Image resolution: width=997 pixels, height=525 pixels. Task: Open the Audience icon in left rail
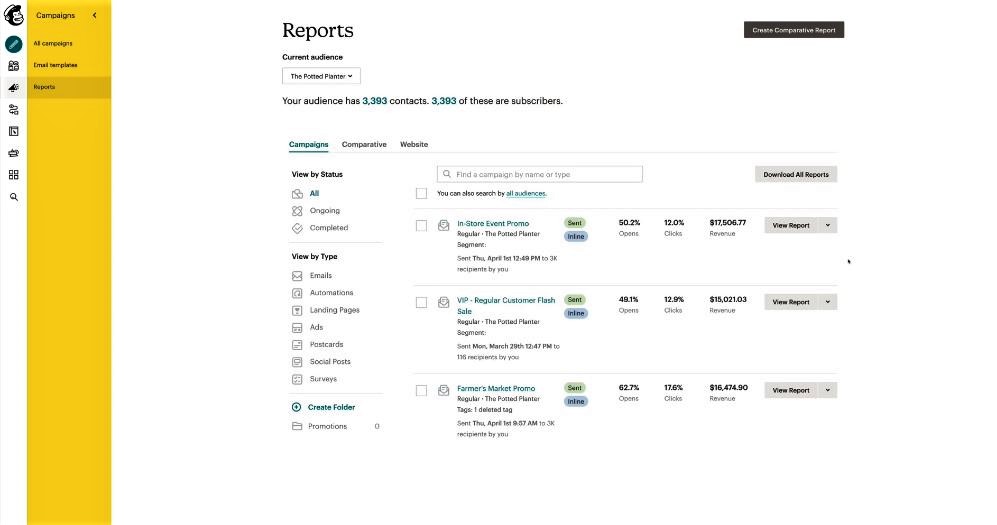13,65
